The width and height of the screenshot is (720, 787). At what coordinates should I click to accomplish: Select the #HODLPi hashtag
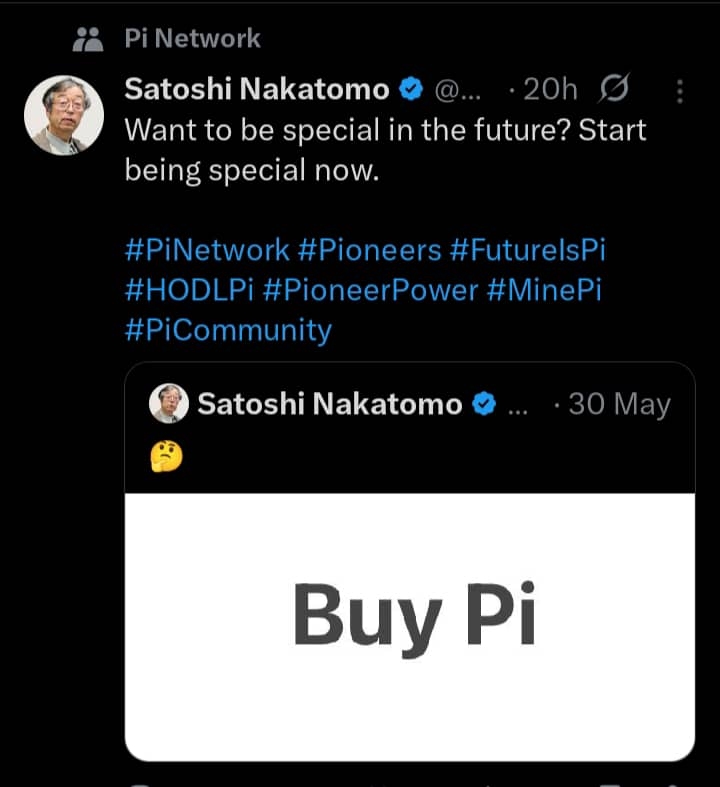tap(189, 290)
